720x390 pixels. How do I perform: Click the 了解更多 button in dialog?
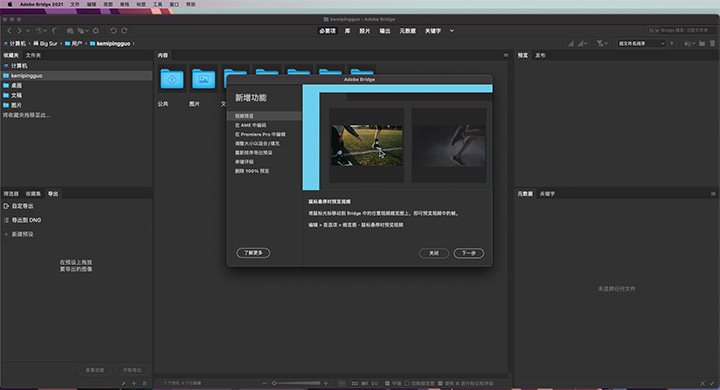(253, 253)
